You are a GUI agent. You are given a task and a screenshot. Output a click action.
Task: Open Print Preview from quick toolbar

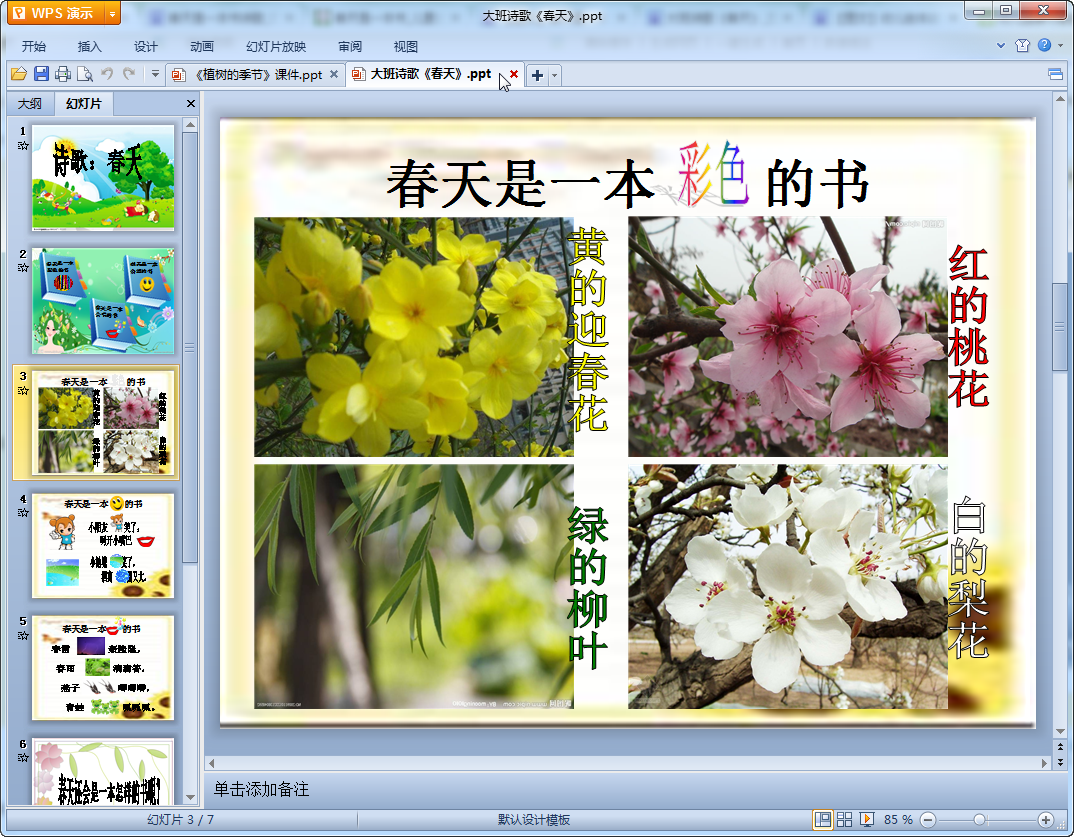(85, 74)
